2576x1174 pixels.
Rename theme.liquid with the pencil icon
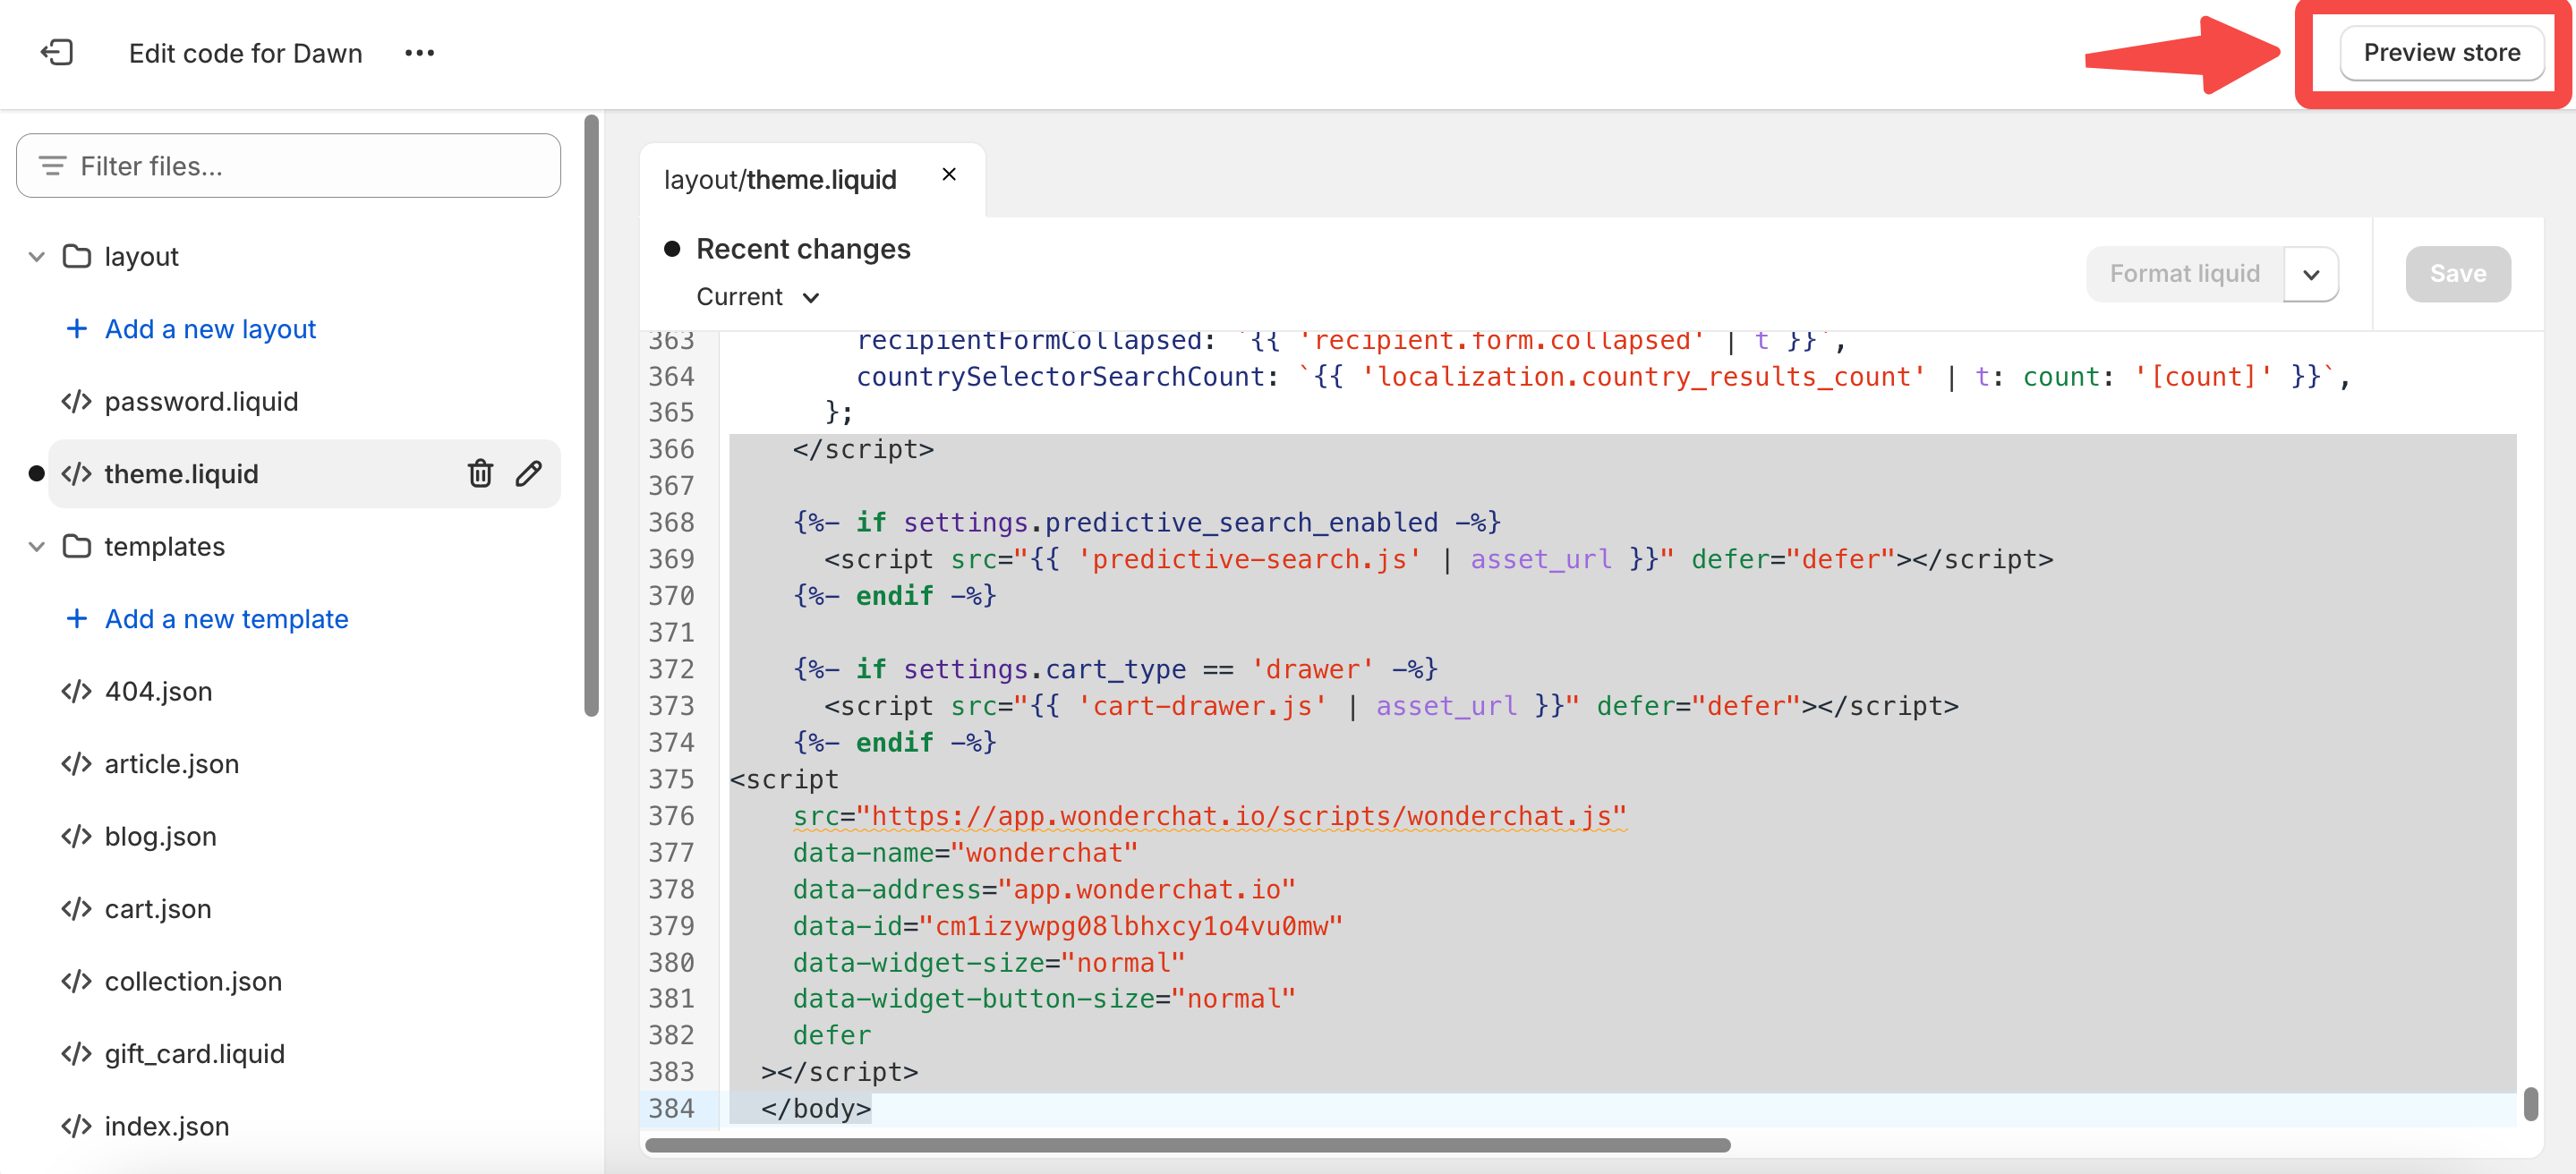tap(529, 473)
